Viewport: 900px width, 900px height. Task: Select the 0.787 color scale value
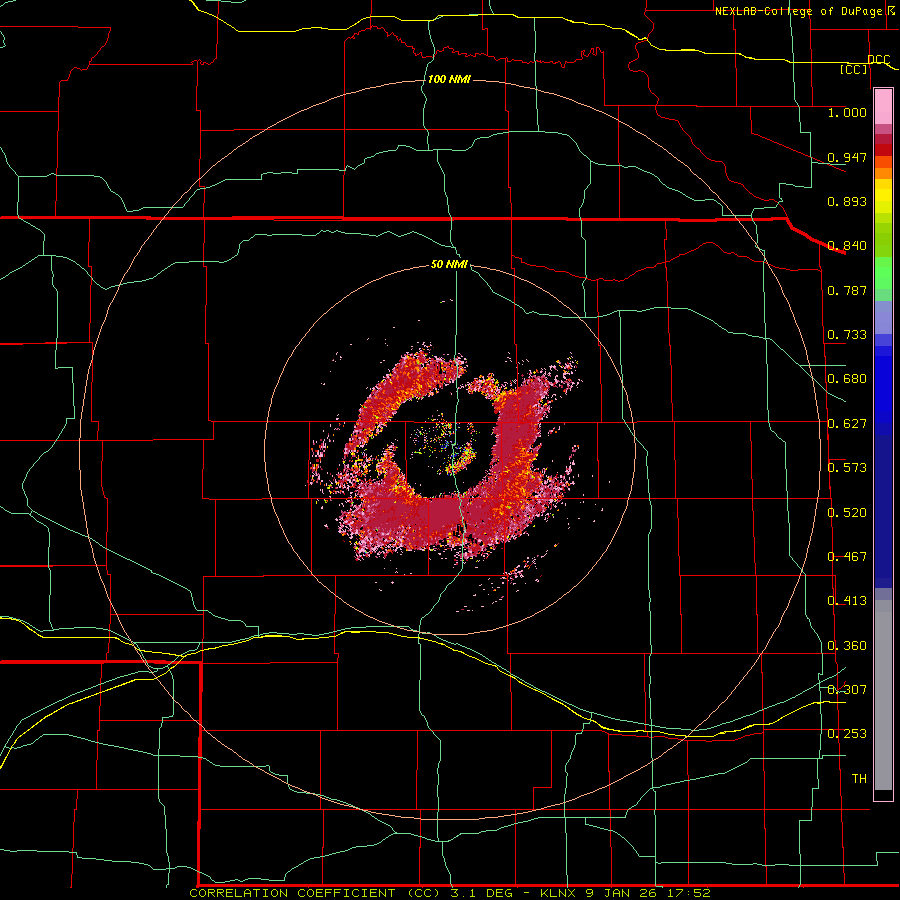tap(847, 290)
